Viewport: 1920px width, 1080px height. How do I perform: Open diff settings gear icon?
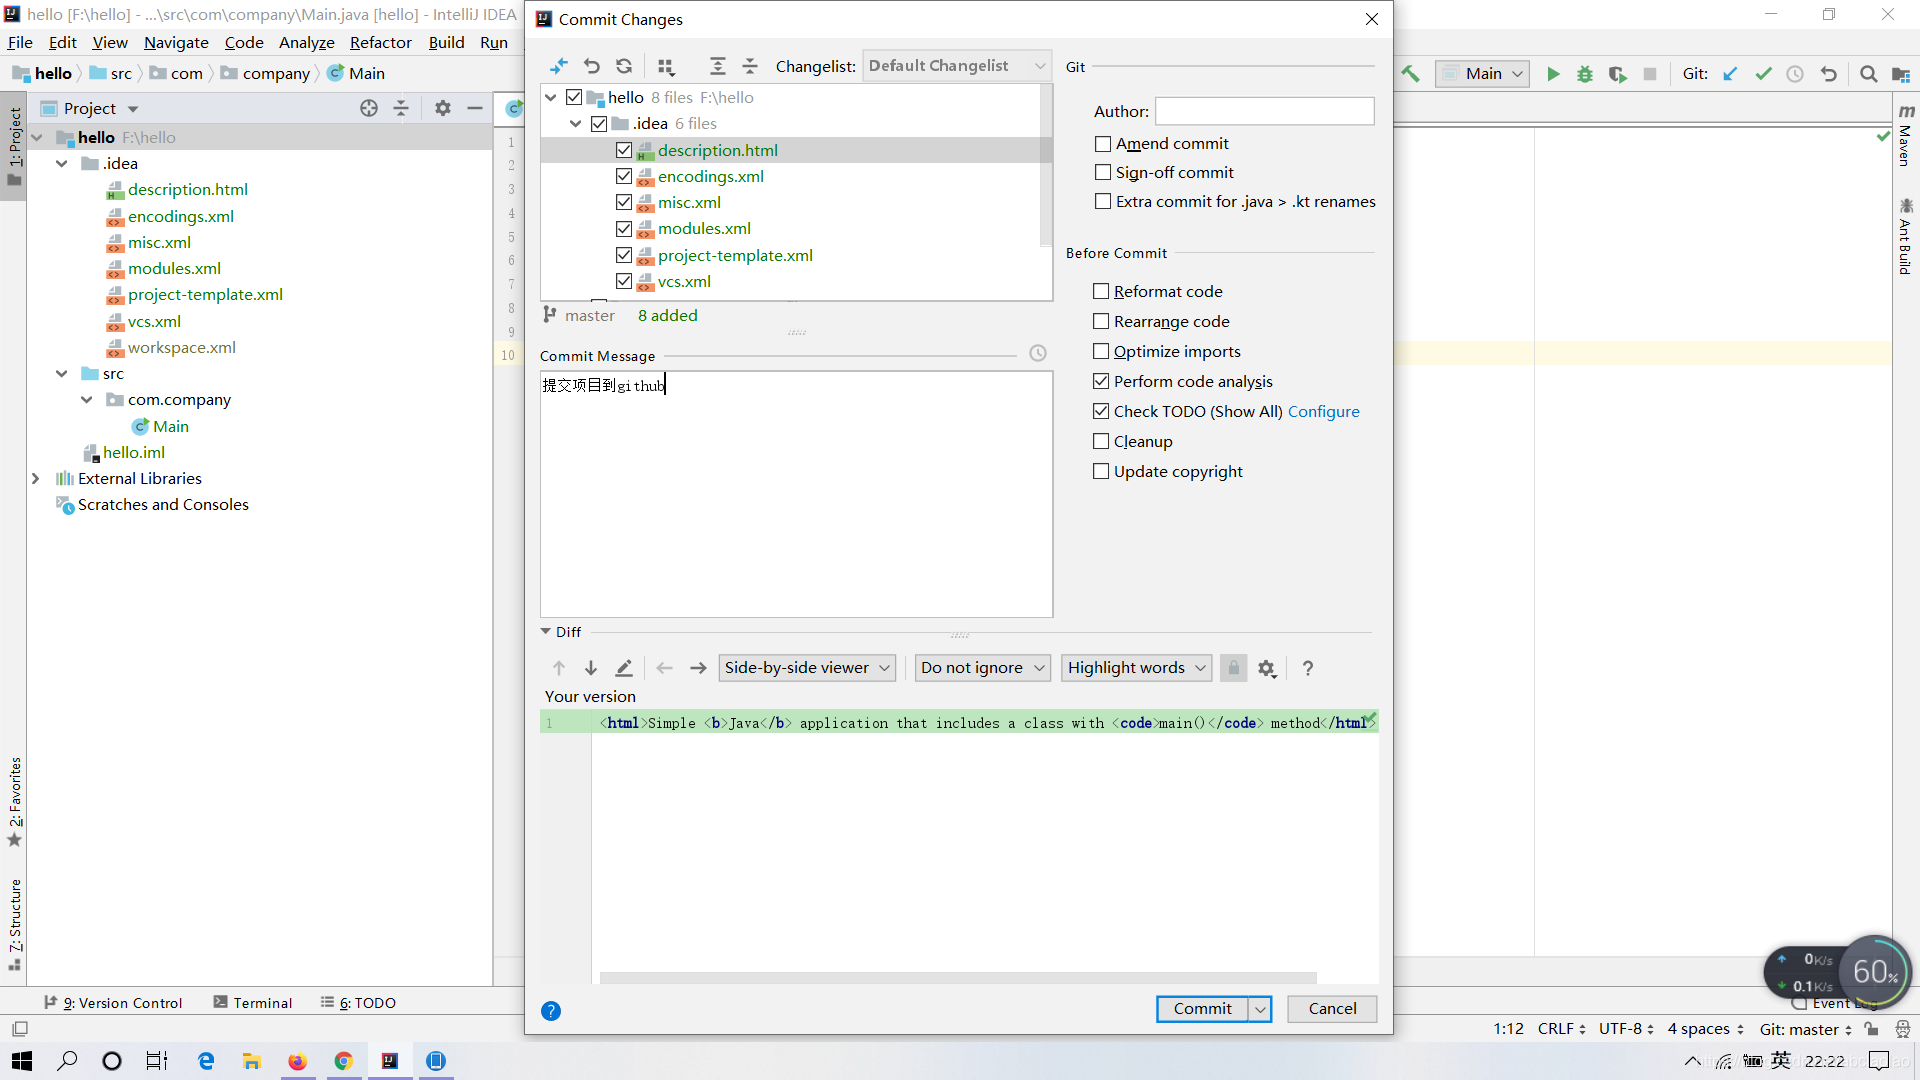click(x=1267, y=668)
